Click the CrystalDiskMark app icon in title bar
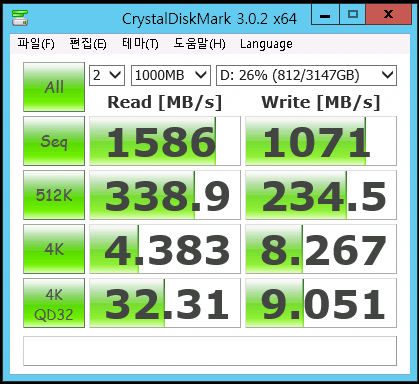 [x=20, y=18]
